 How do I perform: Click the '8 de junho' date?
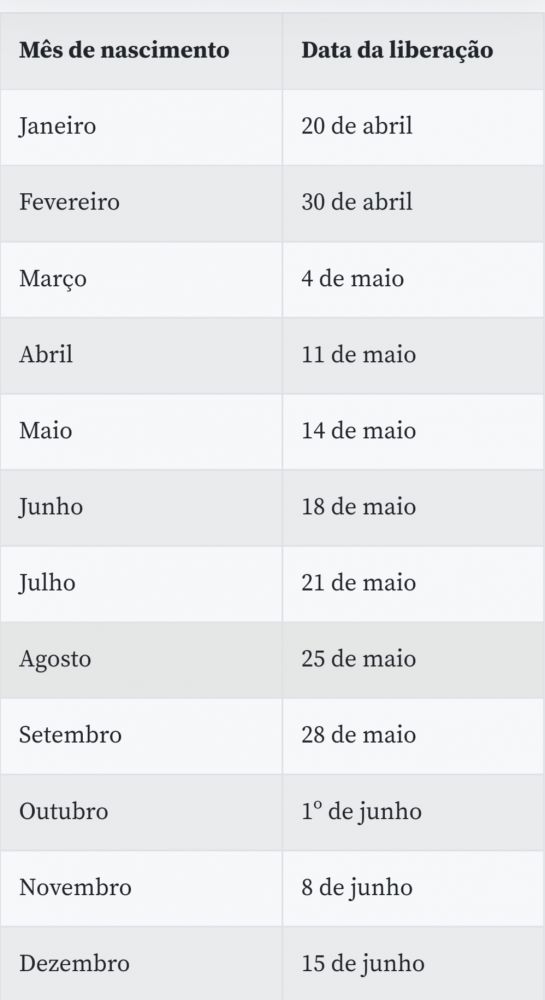[x=357, y=888]
